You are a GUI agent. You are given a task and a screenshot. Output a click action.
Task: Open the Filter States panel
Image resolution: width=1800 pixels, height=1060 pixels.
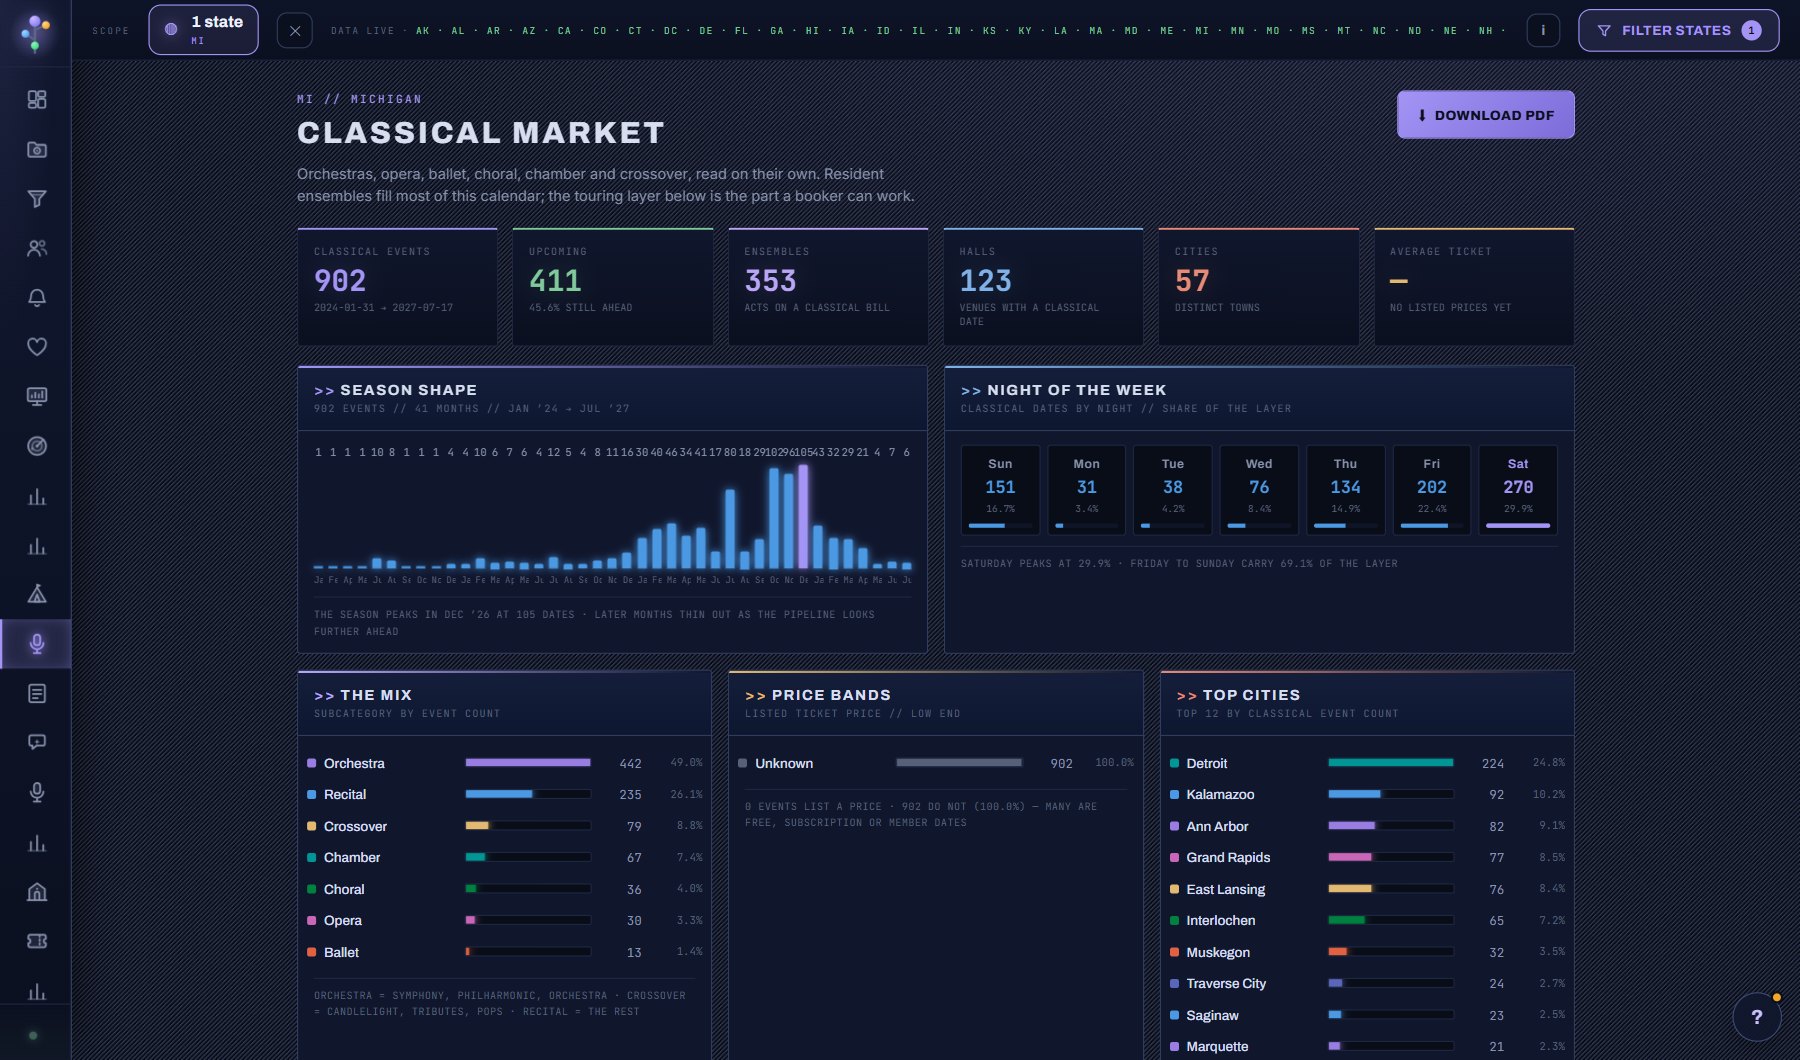coord(1678,30)
